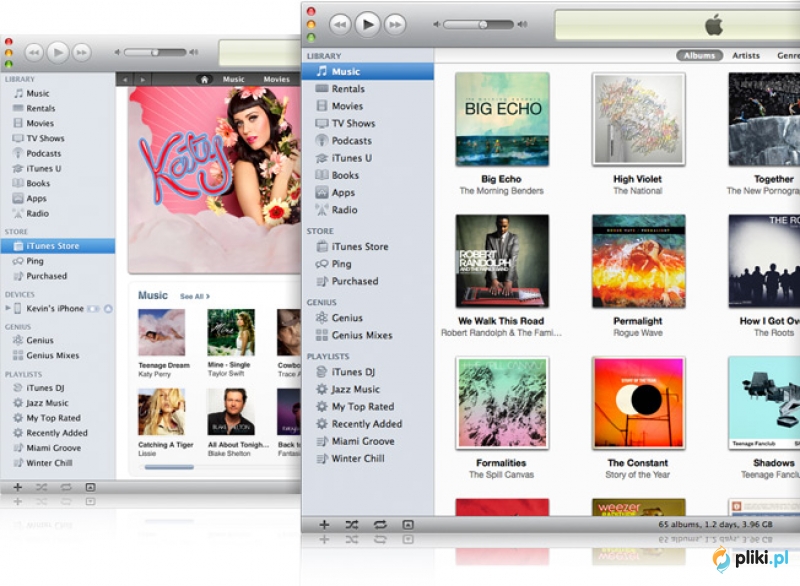800x586 pixels.
Task: Adjust the back window volume slider
Action: point(155,53)
